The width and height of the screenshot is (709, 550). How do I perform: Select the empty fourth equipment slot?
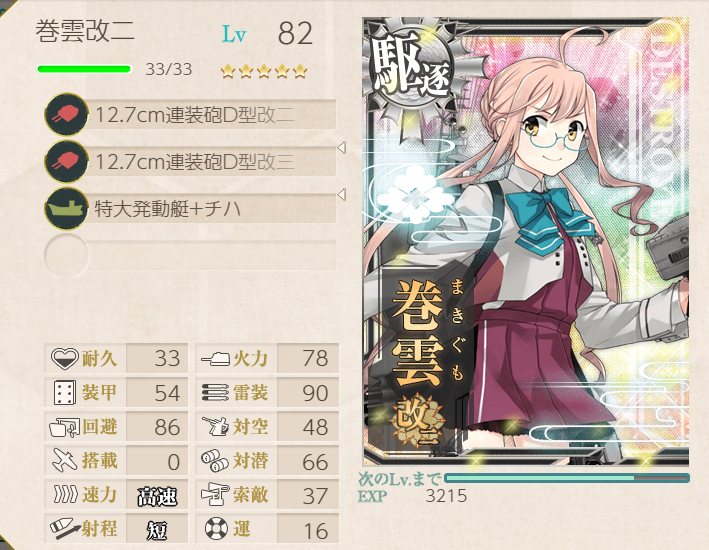[190, 256]
